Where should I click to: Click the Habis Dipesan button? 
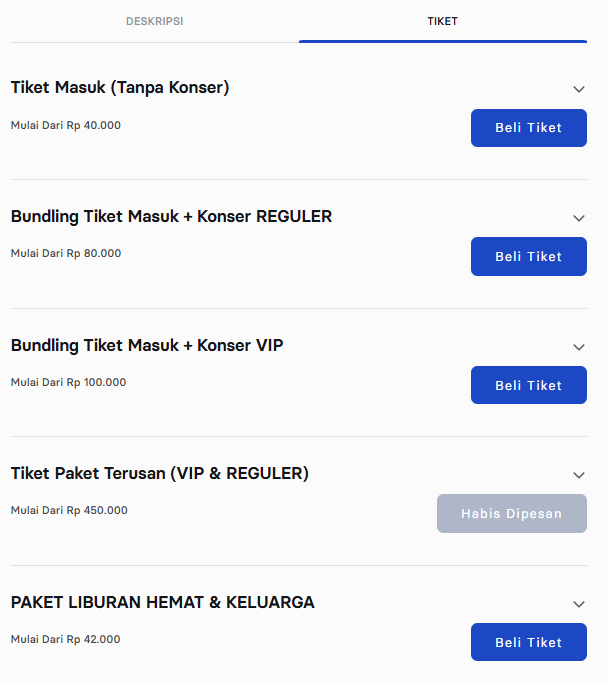[x=511, y=514]
